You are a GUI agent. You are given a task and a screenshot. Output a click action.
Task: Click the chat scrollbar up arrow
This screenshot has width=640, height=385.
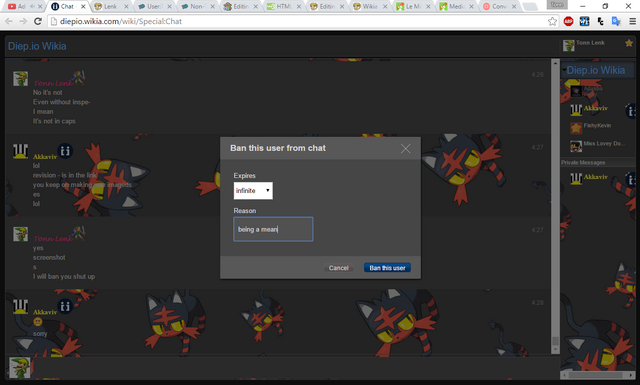point(555,63)
